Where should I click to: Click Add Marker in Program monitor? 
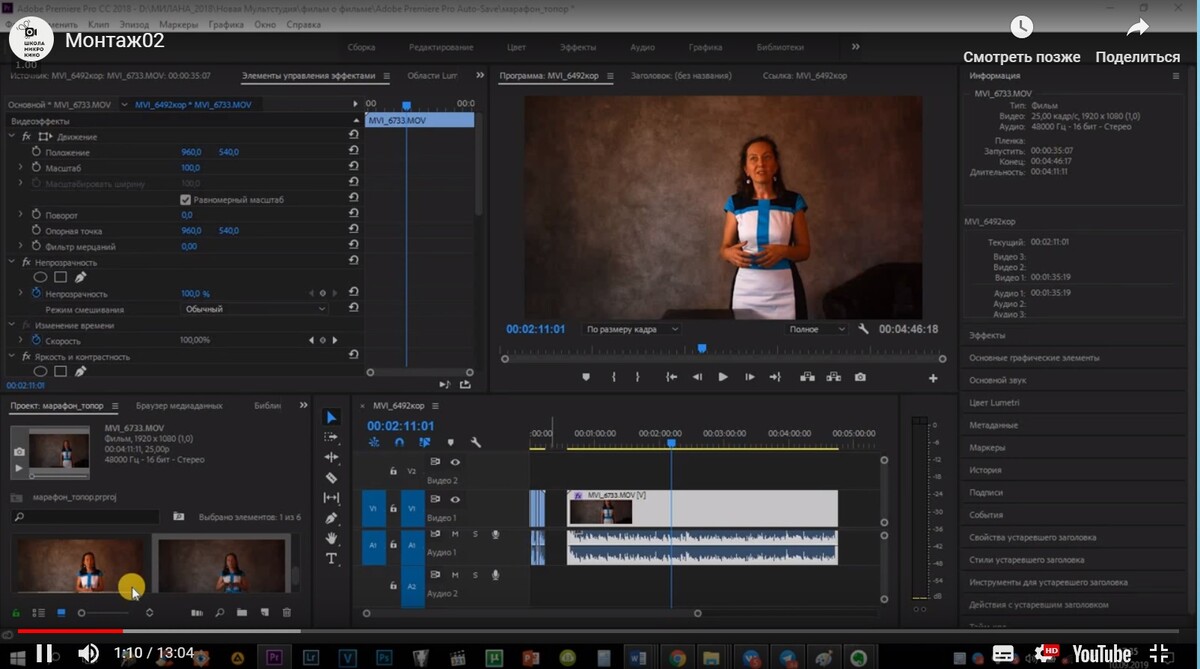point(587,377)
